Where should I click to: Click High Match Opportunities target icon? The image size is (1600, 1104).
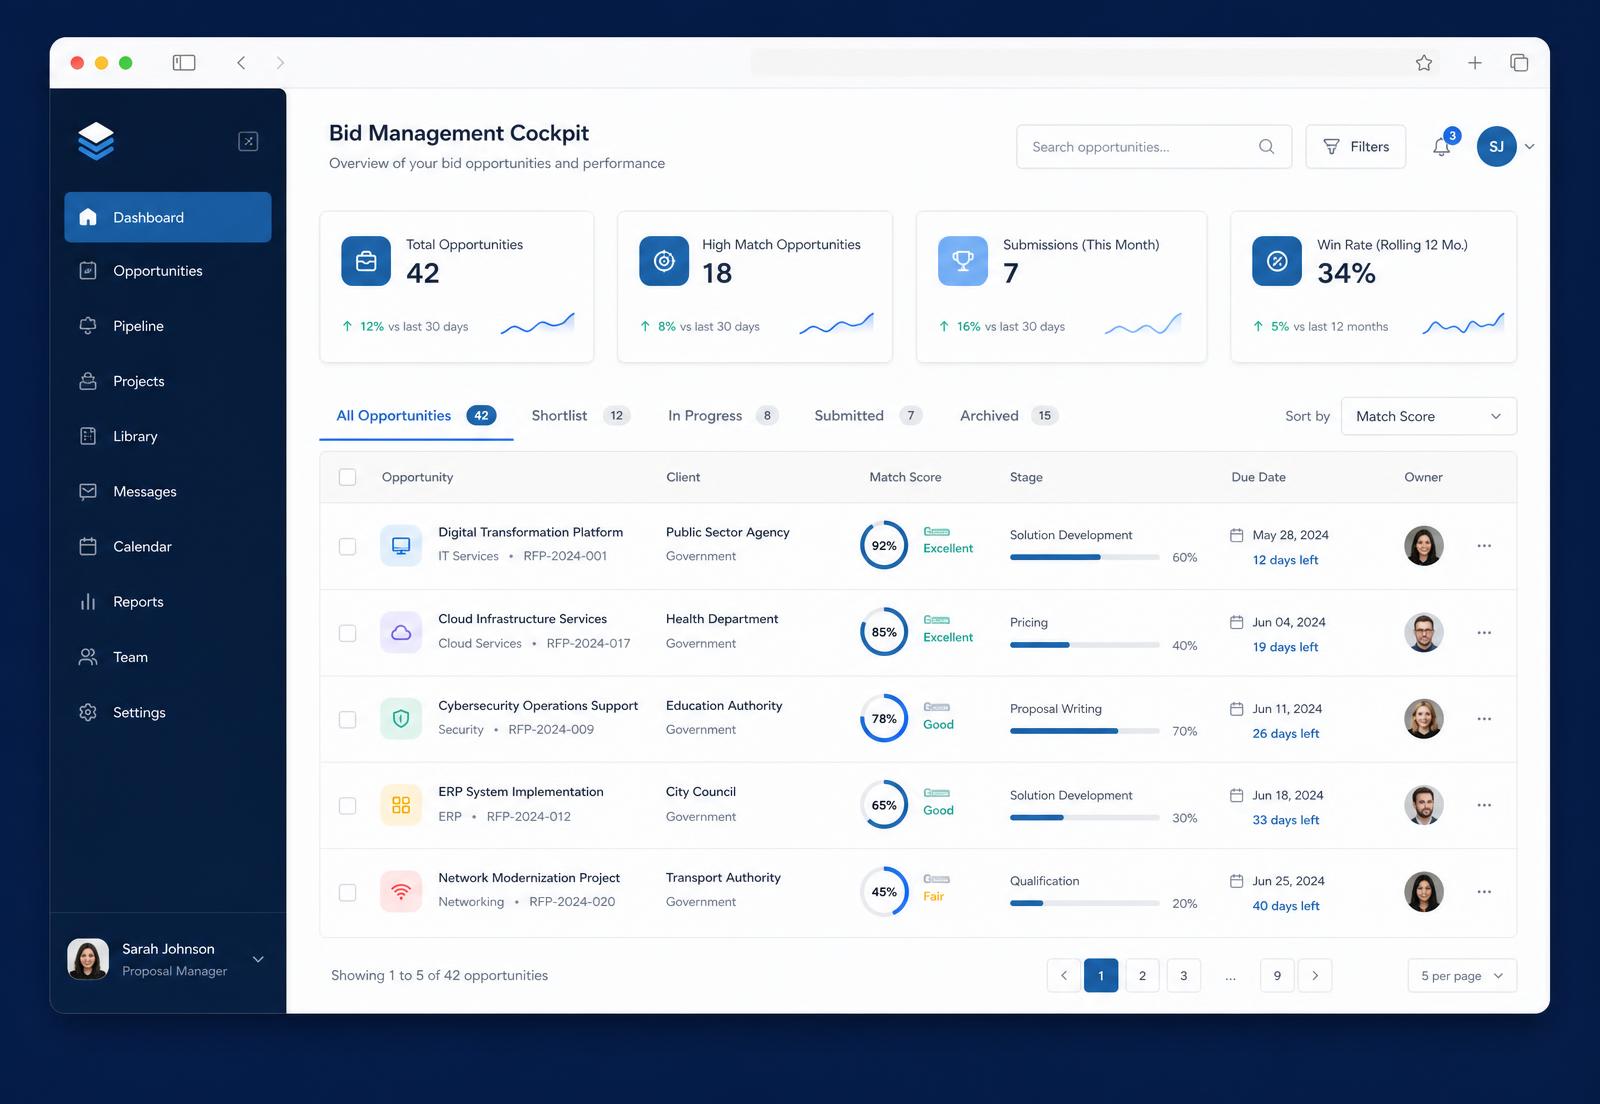click(664, 261)
